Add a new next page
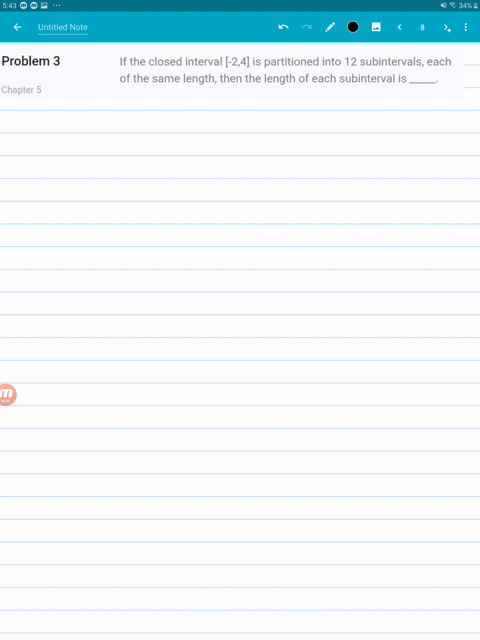 pos(447,28)
